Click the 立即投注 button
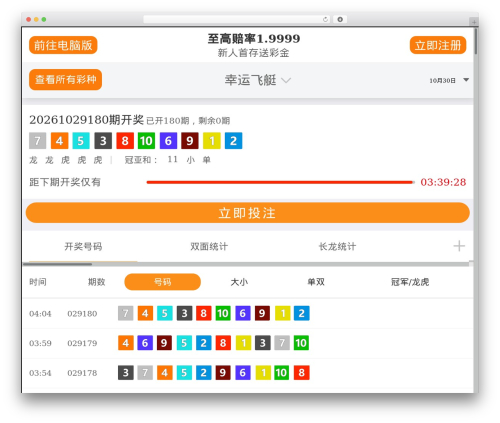500x423 pixels. point(248,213)
